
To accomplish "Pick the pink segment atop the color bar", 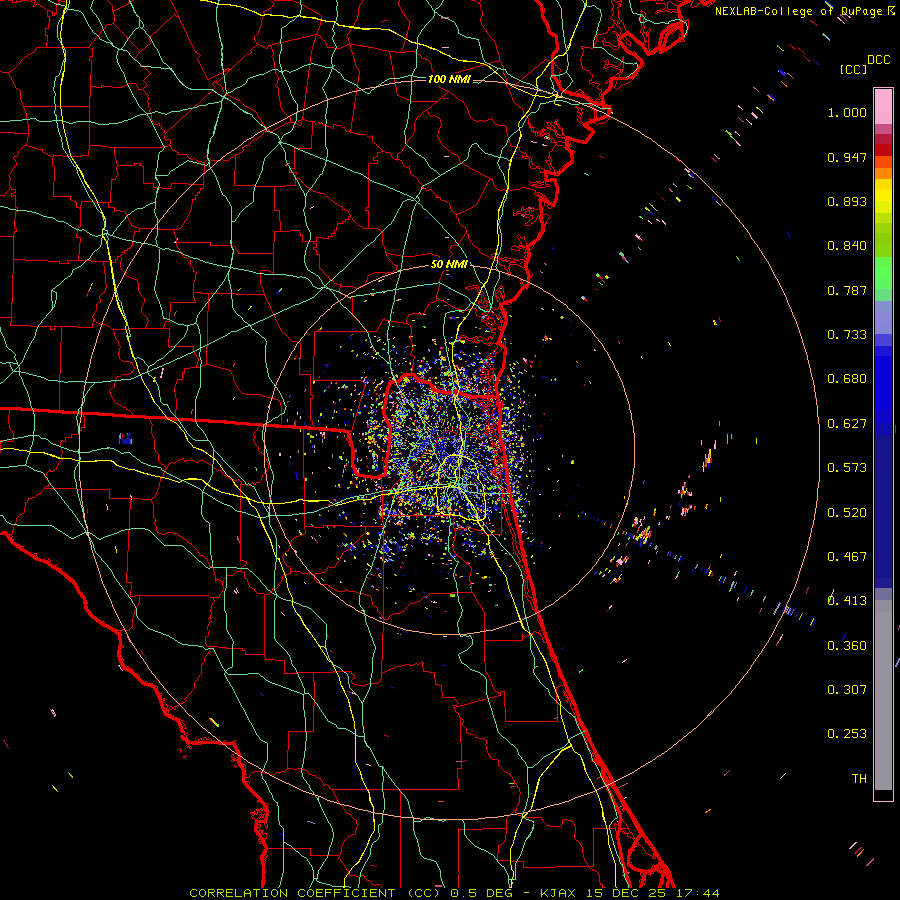I will (x=883, y=106).
